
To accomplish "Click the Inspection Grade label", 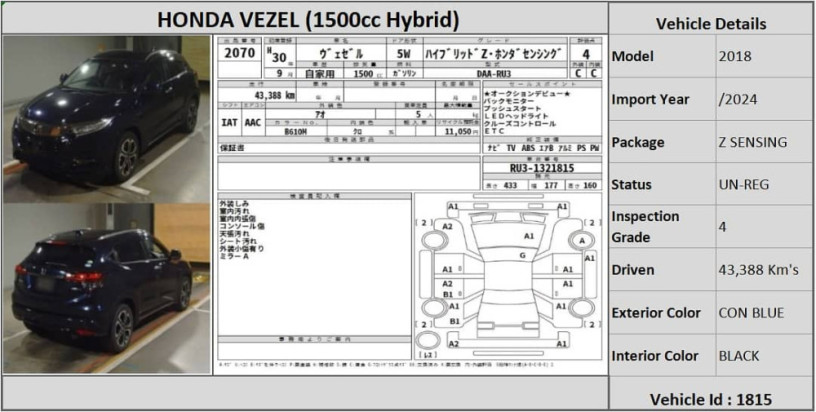I will 646,226.
